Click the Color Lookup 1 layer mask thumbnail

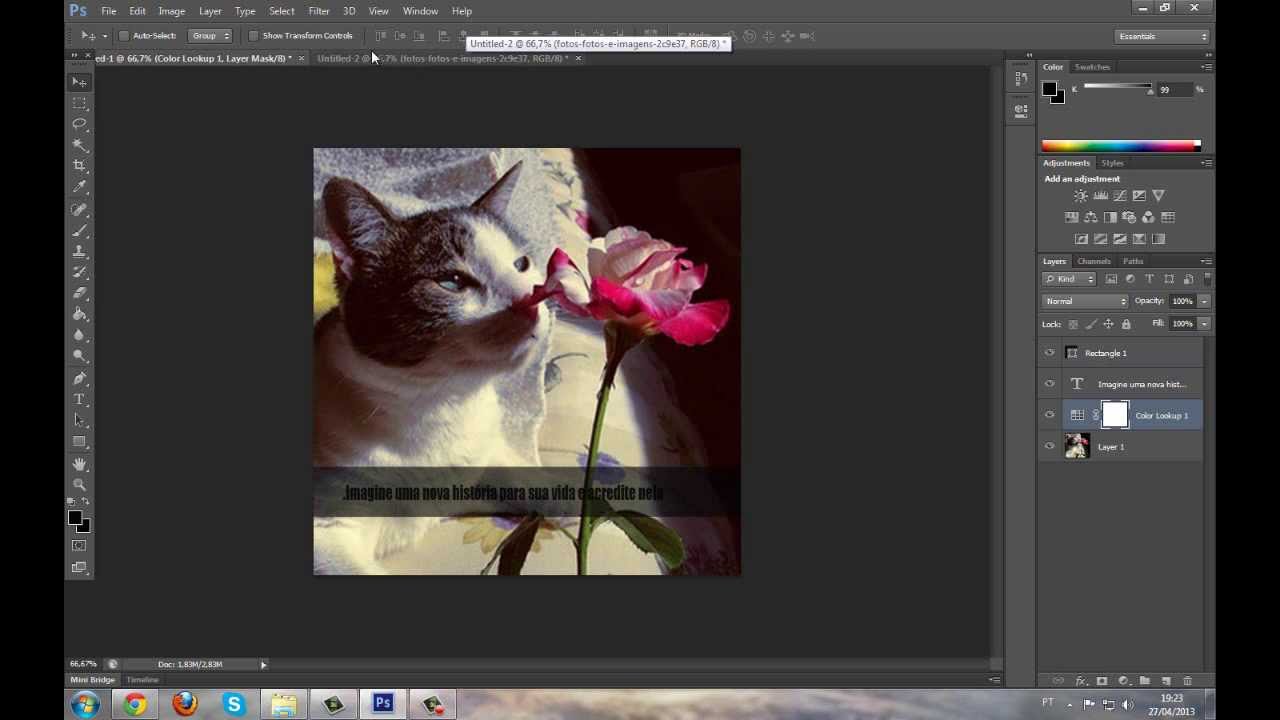(1115, 415)
